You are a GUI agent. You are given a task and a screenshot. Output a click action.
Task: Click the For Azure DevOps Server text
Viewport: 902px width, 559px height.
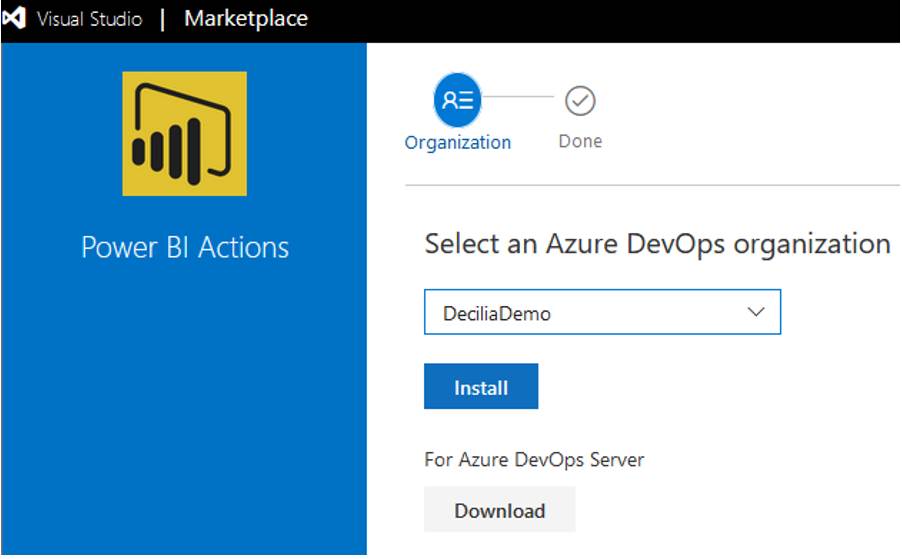pos(534,460)
